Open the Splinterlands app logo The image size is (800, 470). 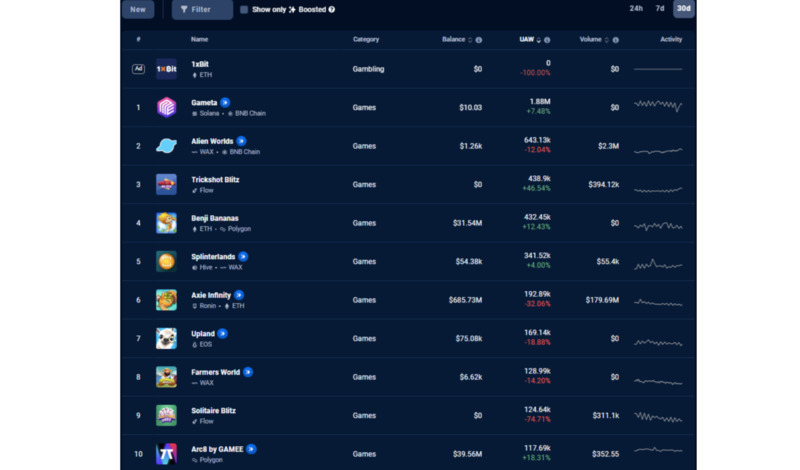click(166, 261)
